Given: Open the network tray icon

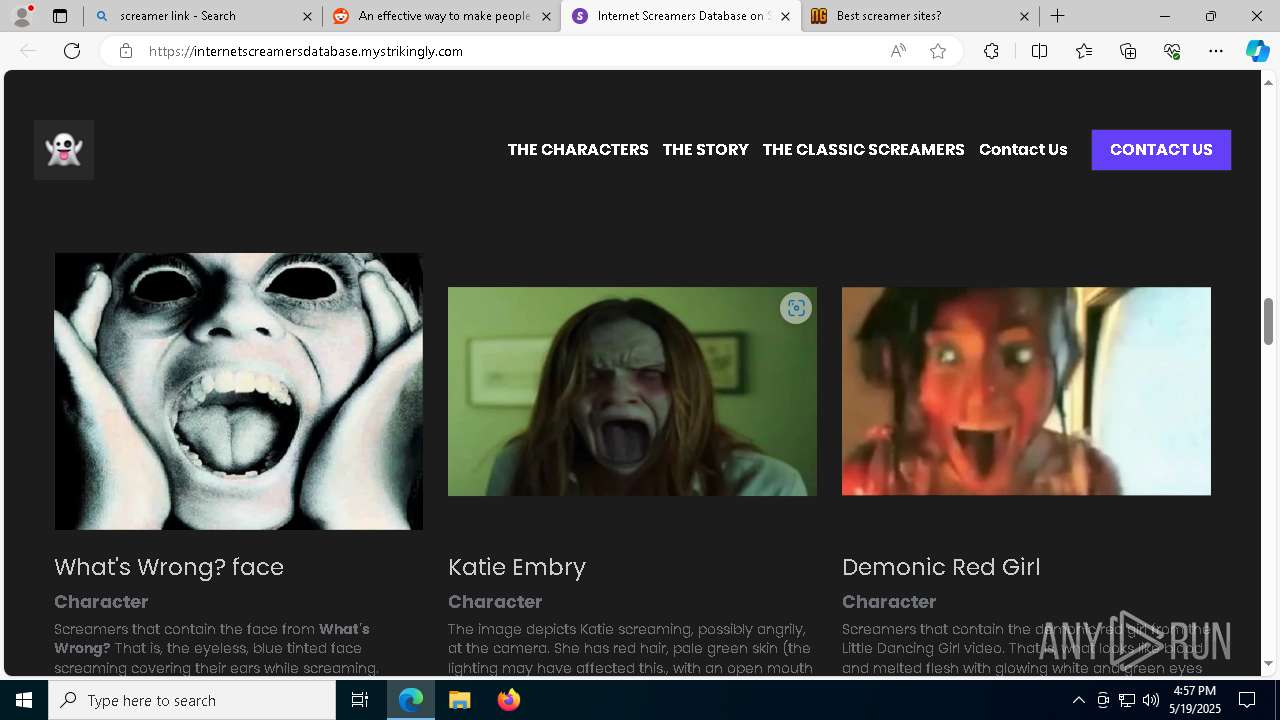Looking at the screenshot, I should [1126, 700].
